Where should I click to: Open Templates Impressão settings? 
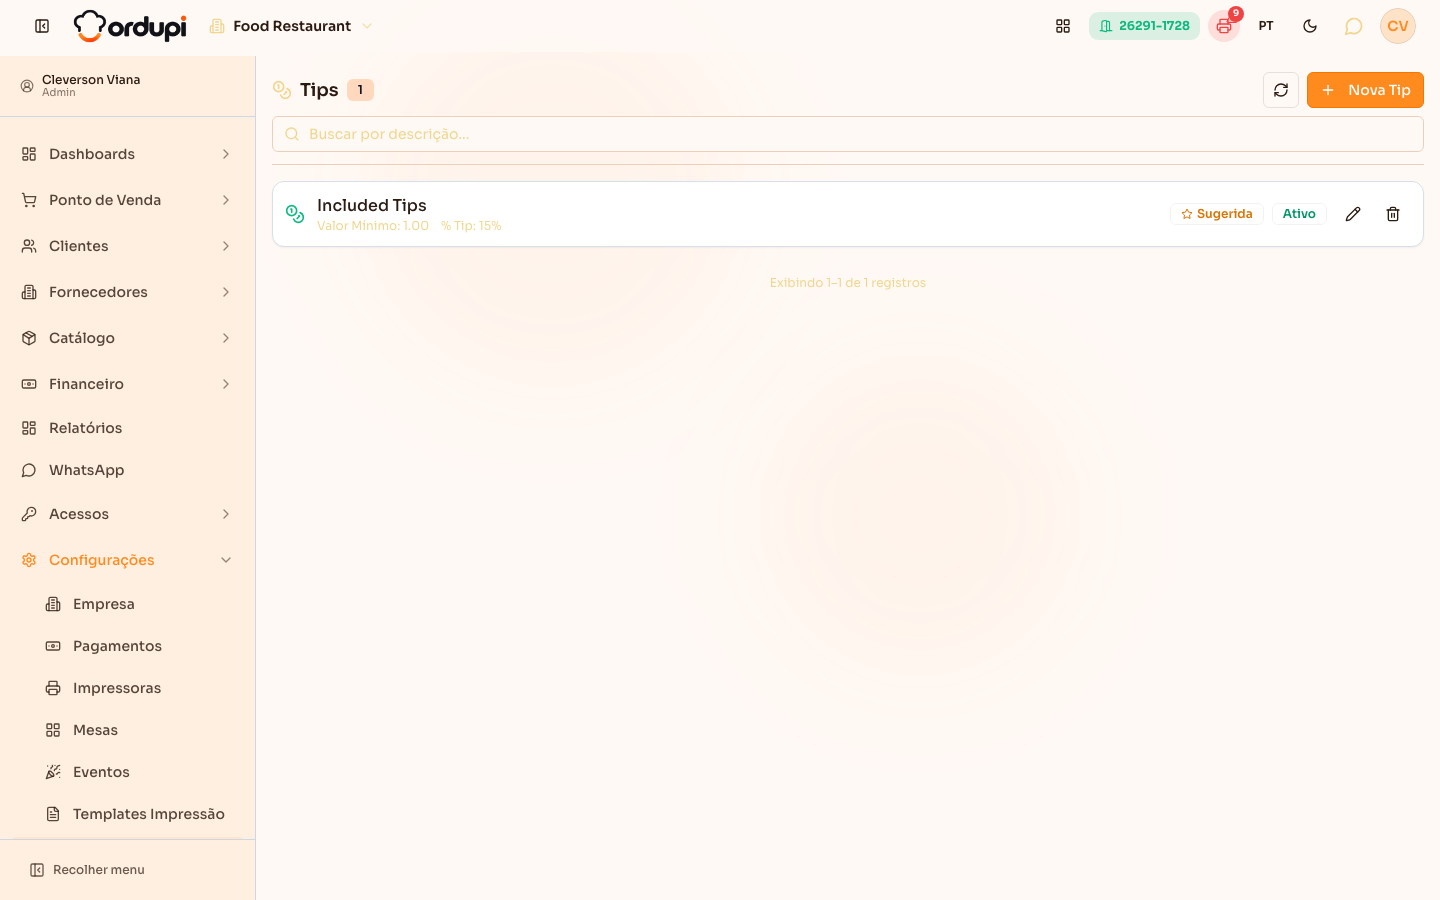[140, 814]
